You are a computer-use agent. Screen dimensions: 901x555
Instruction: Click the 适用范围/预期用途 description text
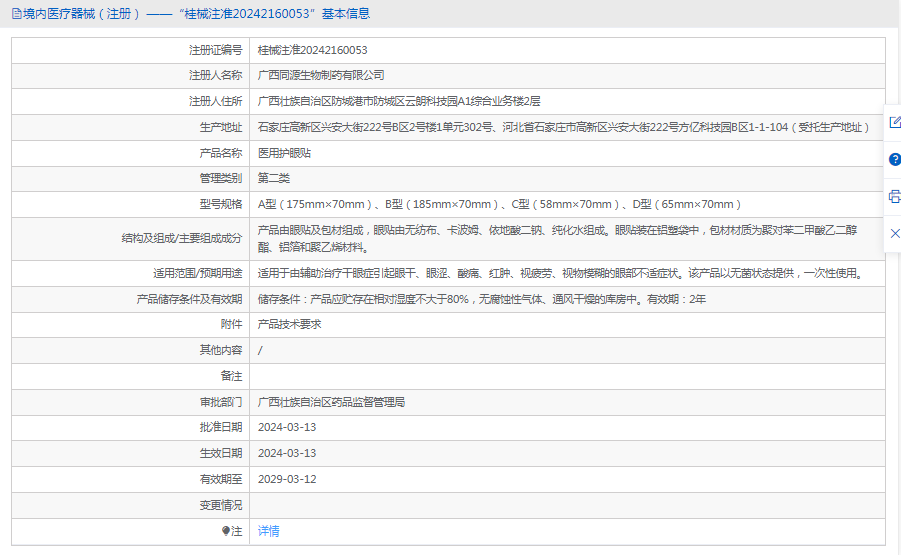559,273
